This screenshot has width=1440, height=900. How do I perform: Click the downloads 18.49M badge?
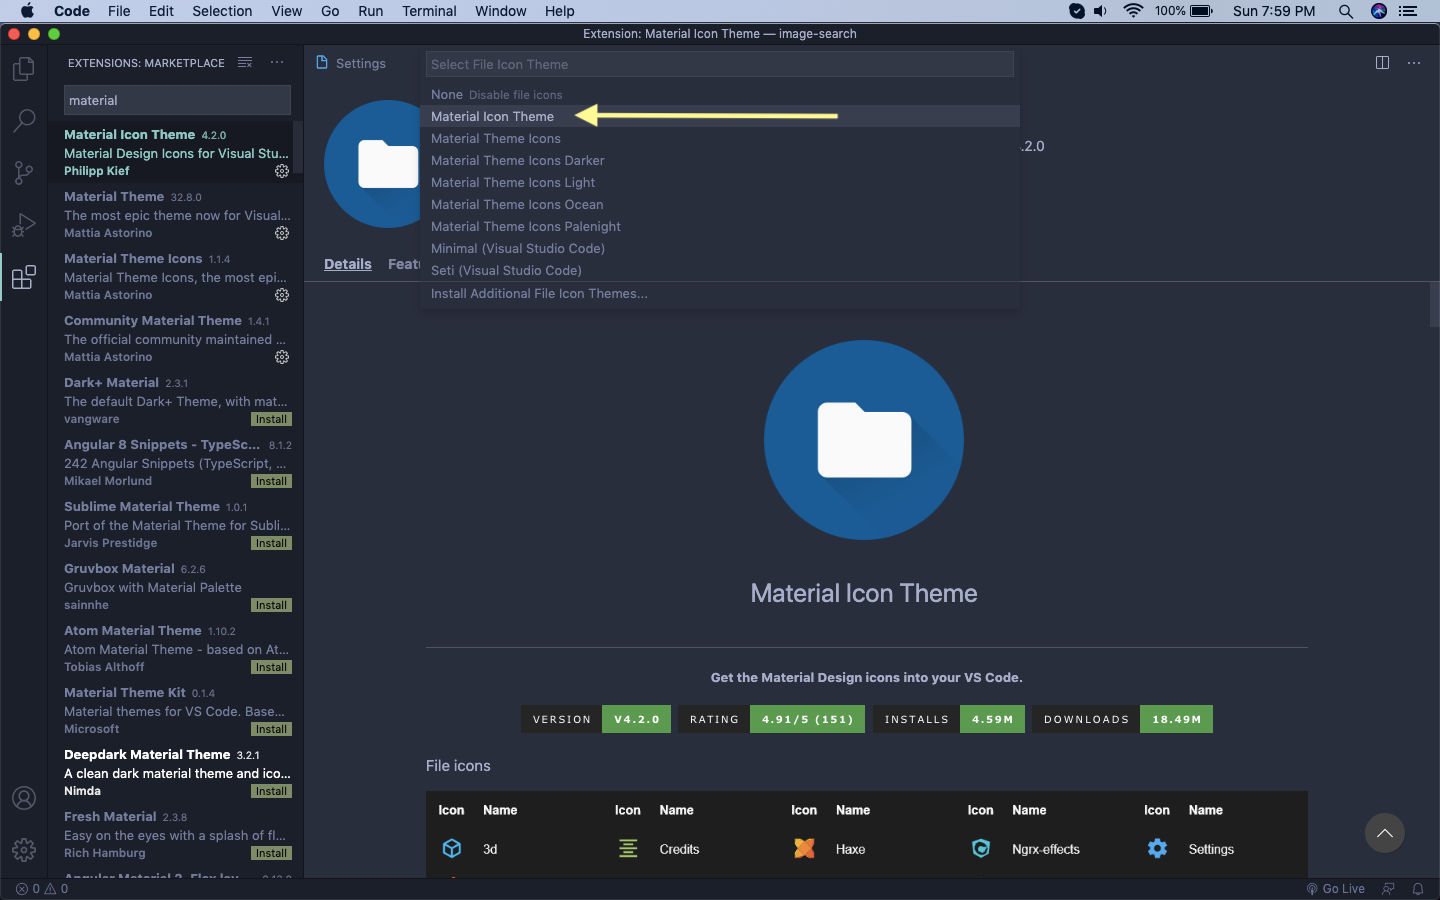[1122, 719]
